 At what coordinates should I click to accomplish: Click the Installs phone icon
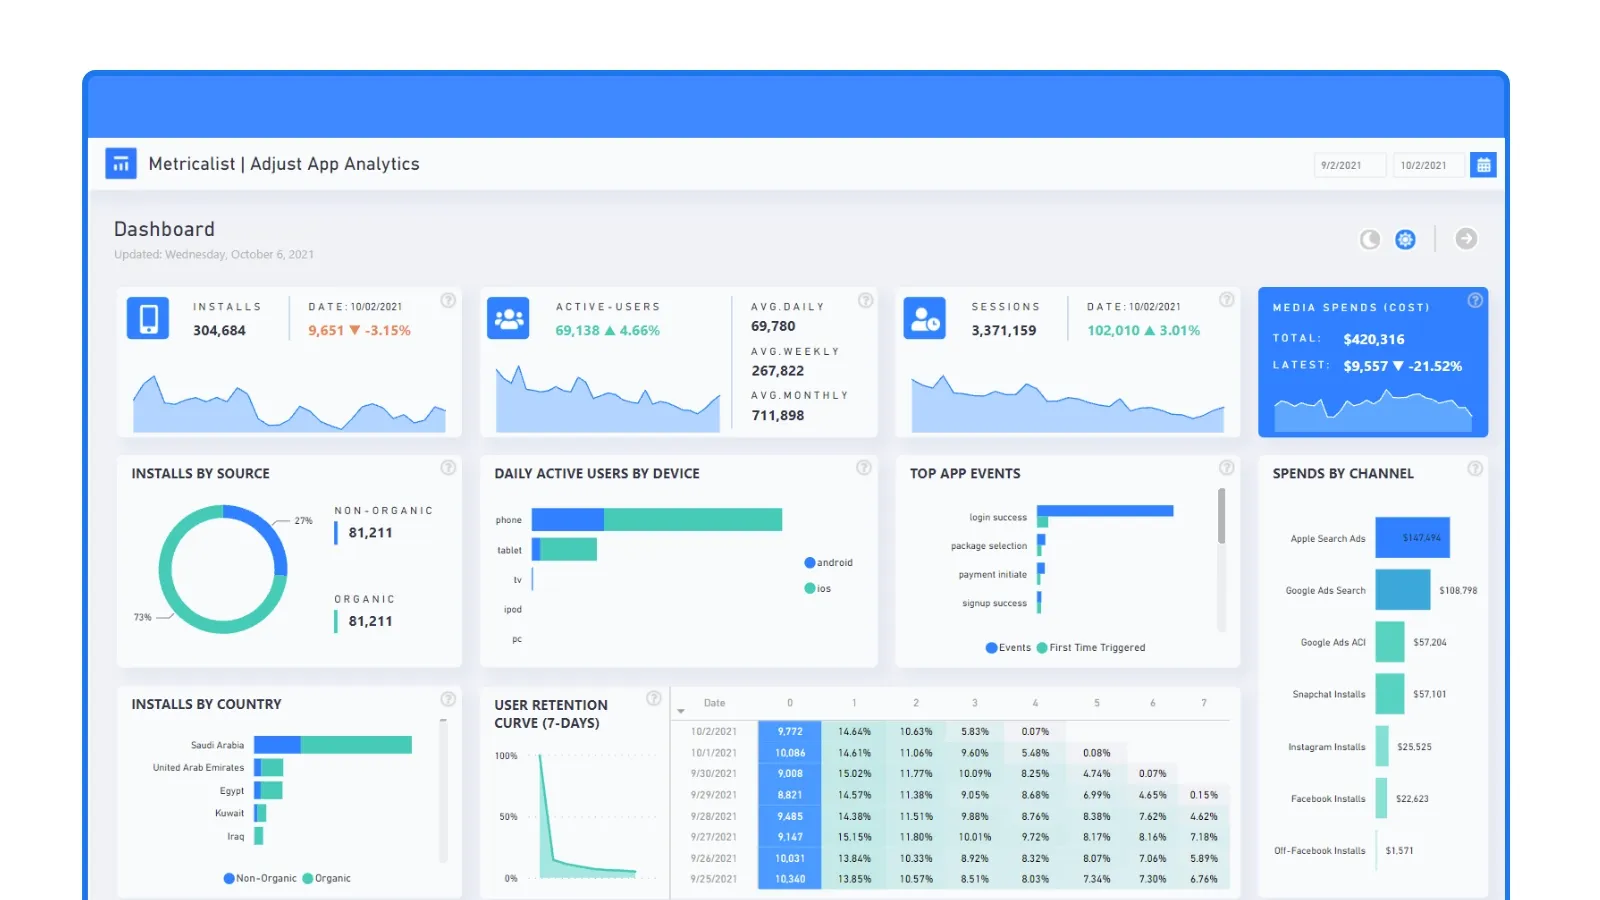(148, 319)
